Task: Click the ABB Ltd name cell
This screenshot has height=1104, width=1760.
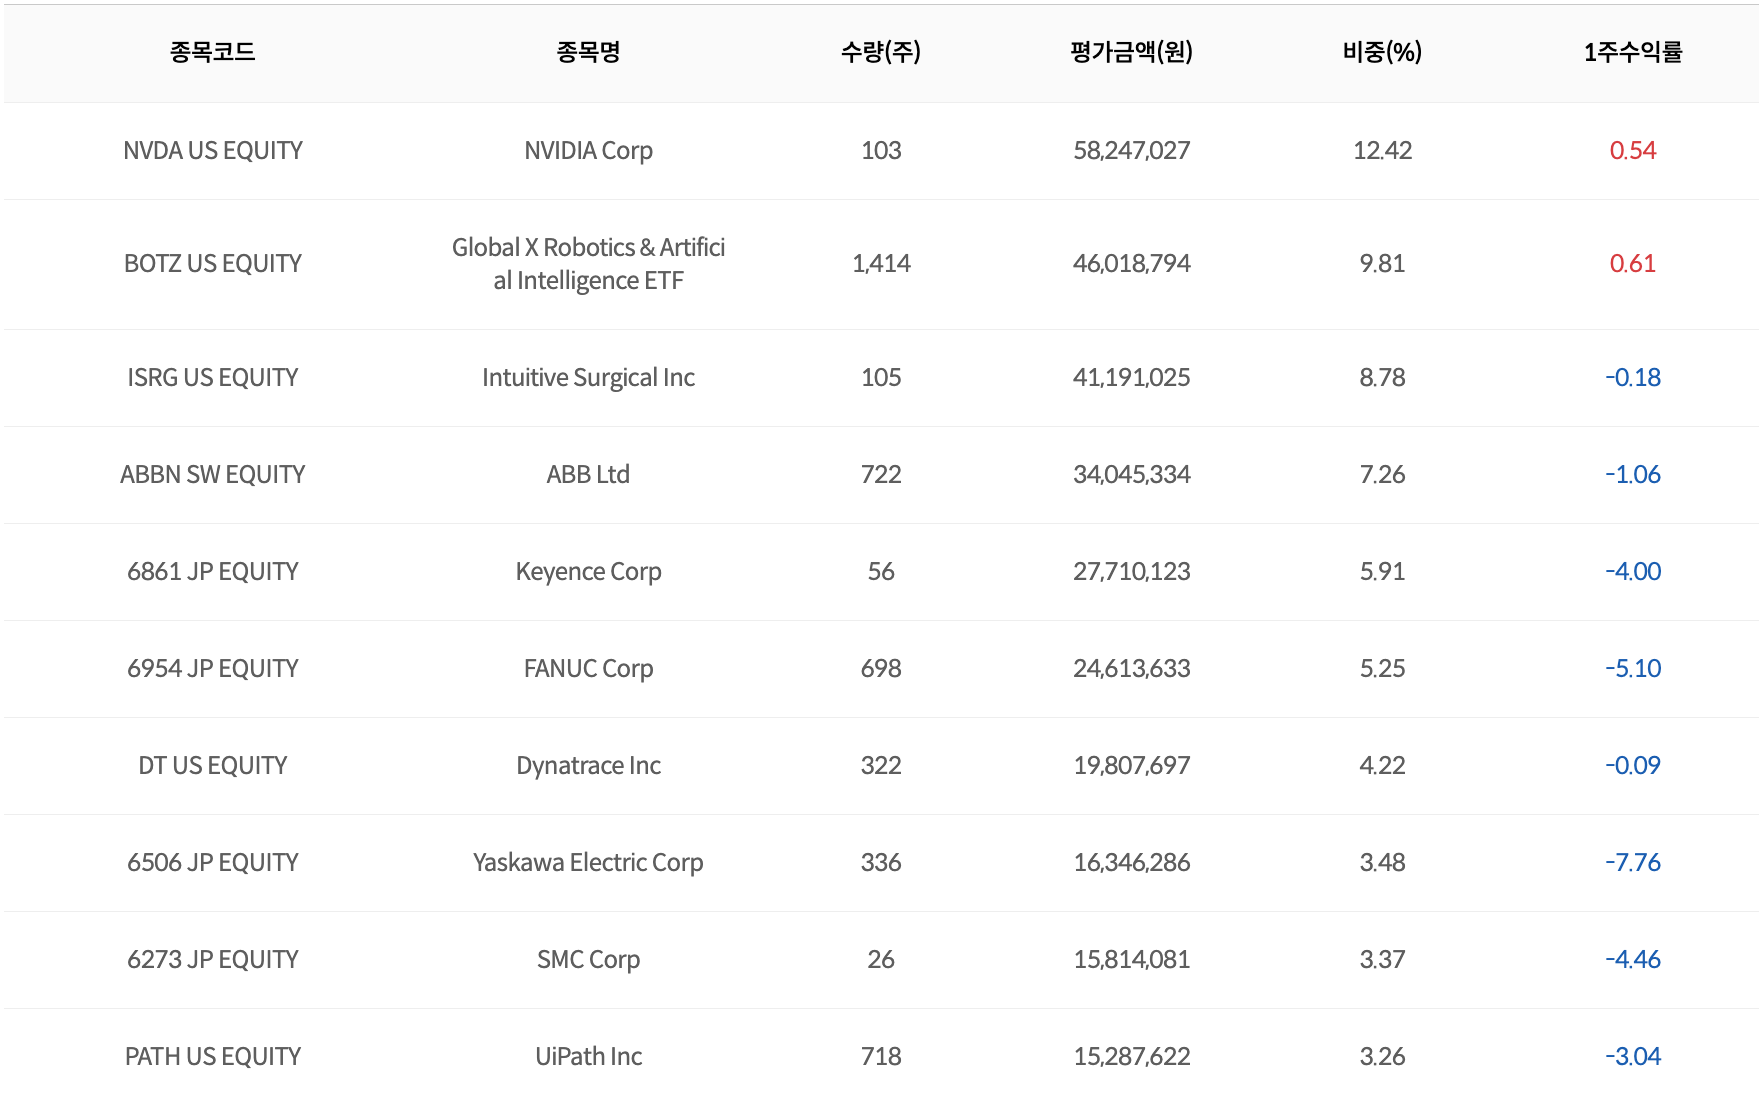Action: (x=588, y=474)
